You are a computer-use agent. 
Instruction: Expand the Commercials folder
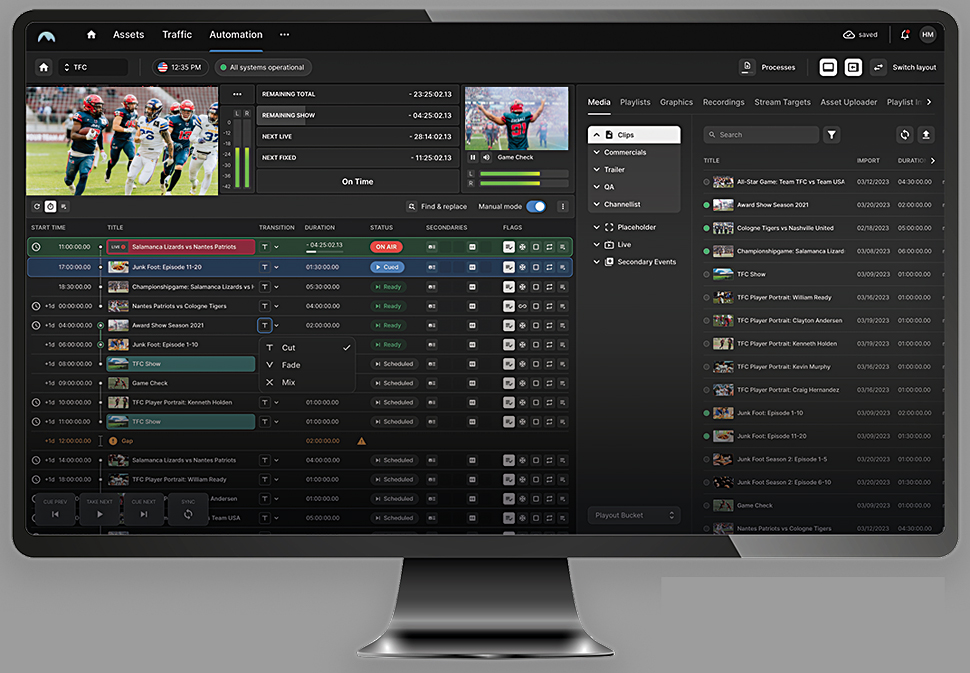click(597, 152)
